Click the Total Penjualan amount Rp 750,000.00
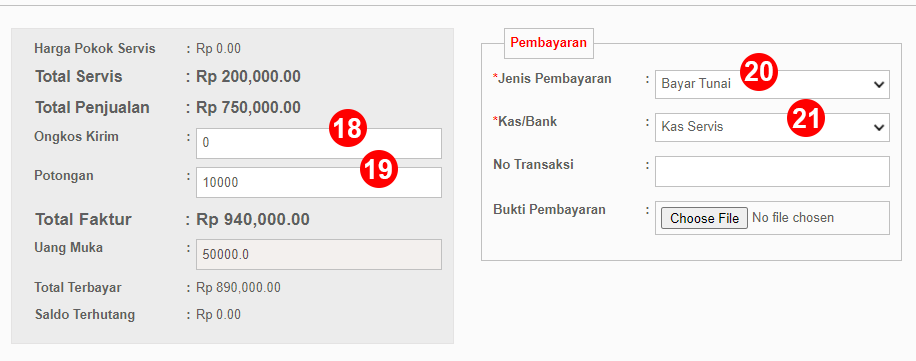The height and width of the screenshot is (361, 916). pos(248,108)
